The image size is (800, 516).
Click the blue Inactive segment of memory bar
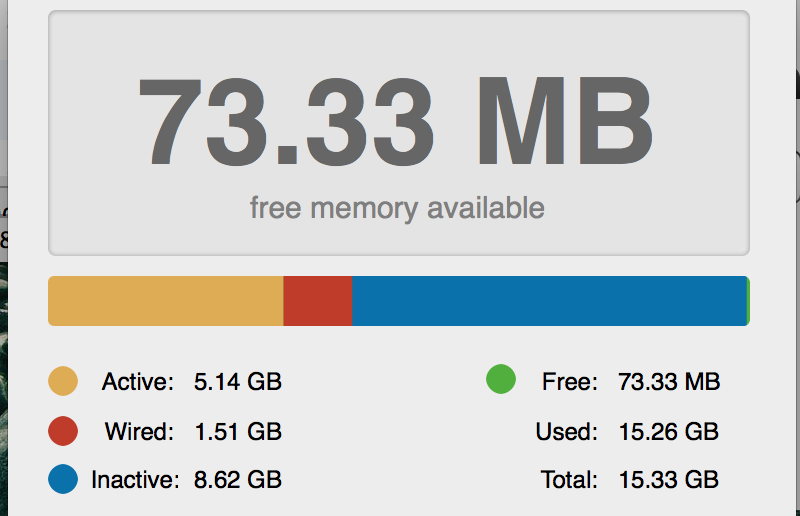(x=549, y=301)
